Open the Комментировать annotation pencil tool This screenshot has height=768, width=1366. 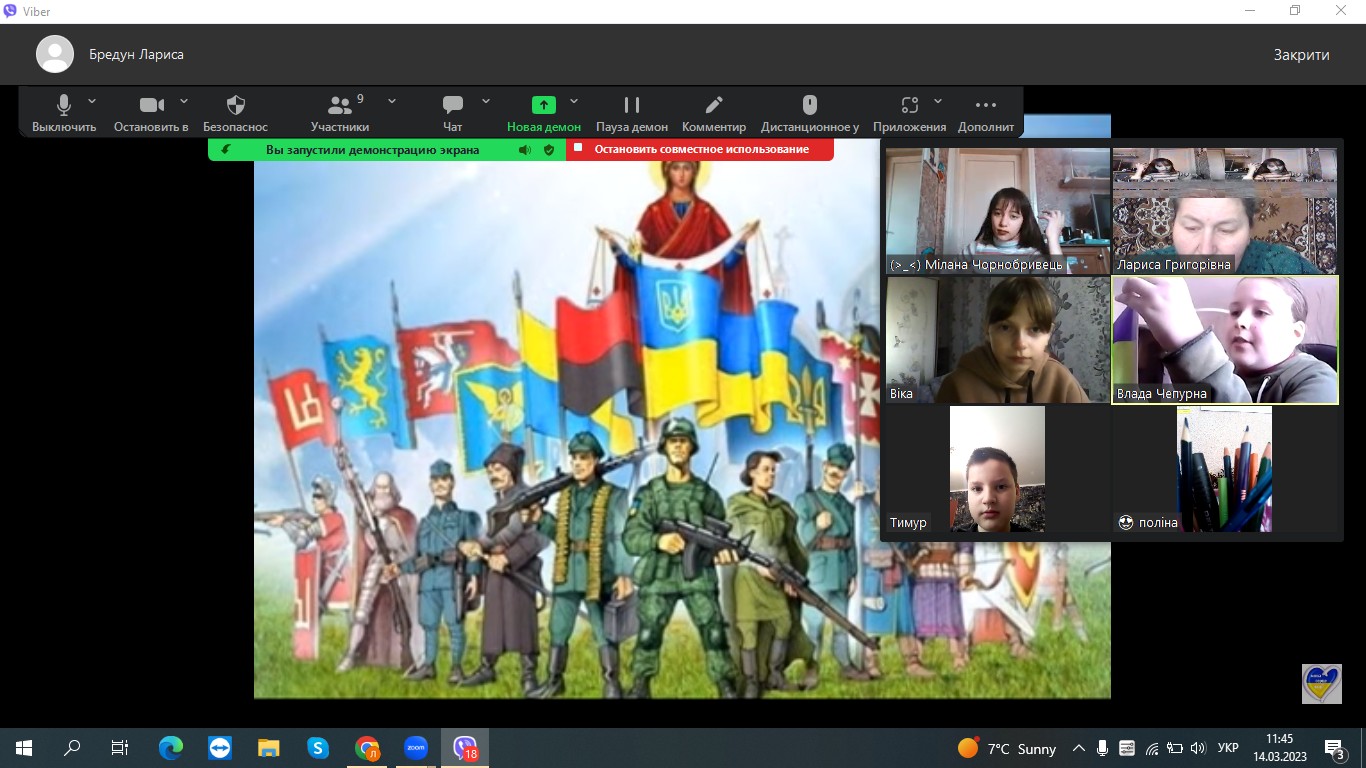(714, 112)
